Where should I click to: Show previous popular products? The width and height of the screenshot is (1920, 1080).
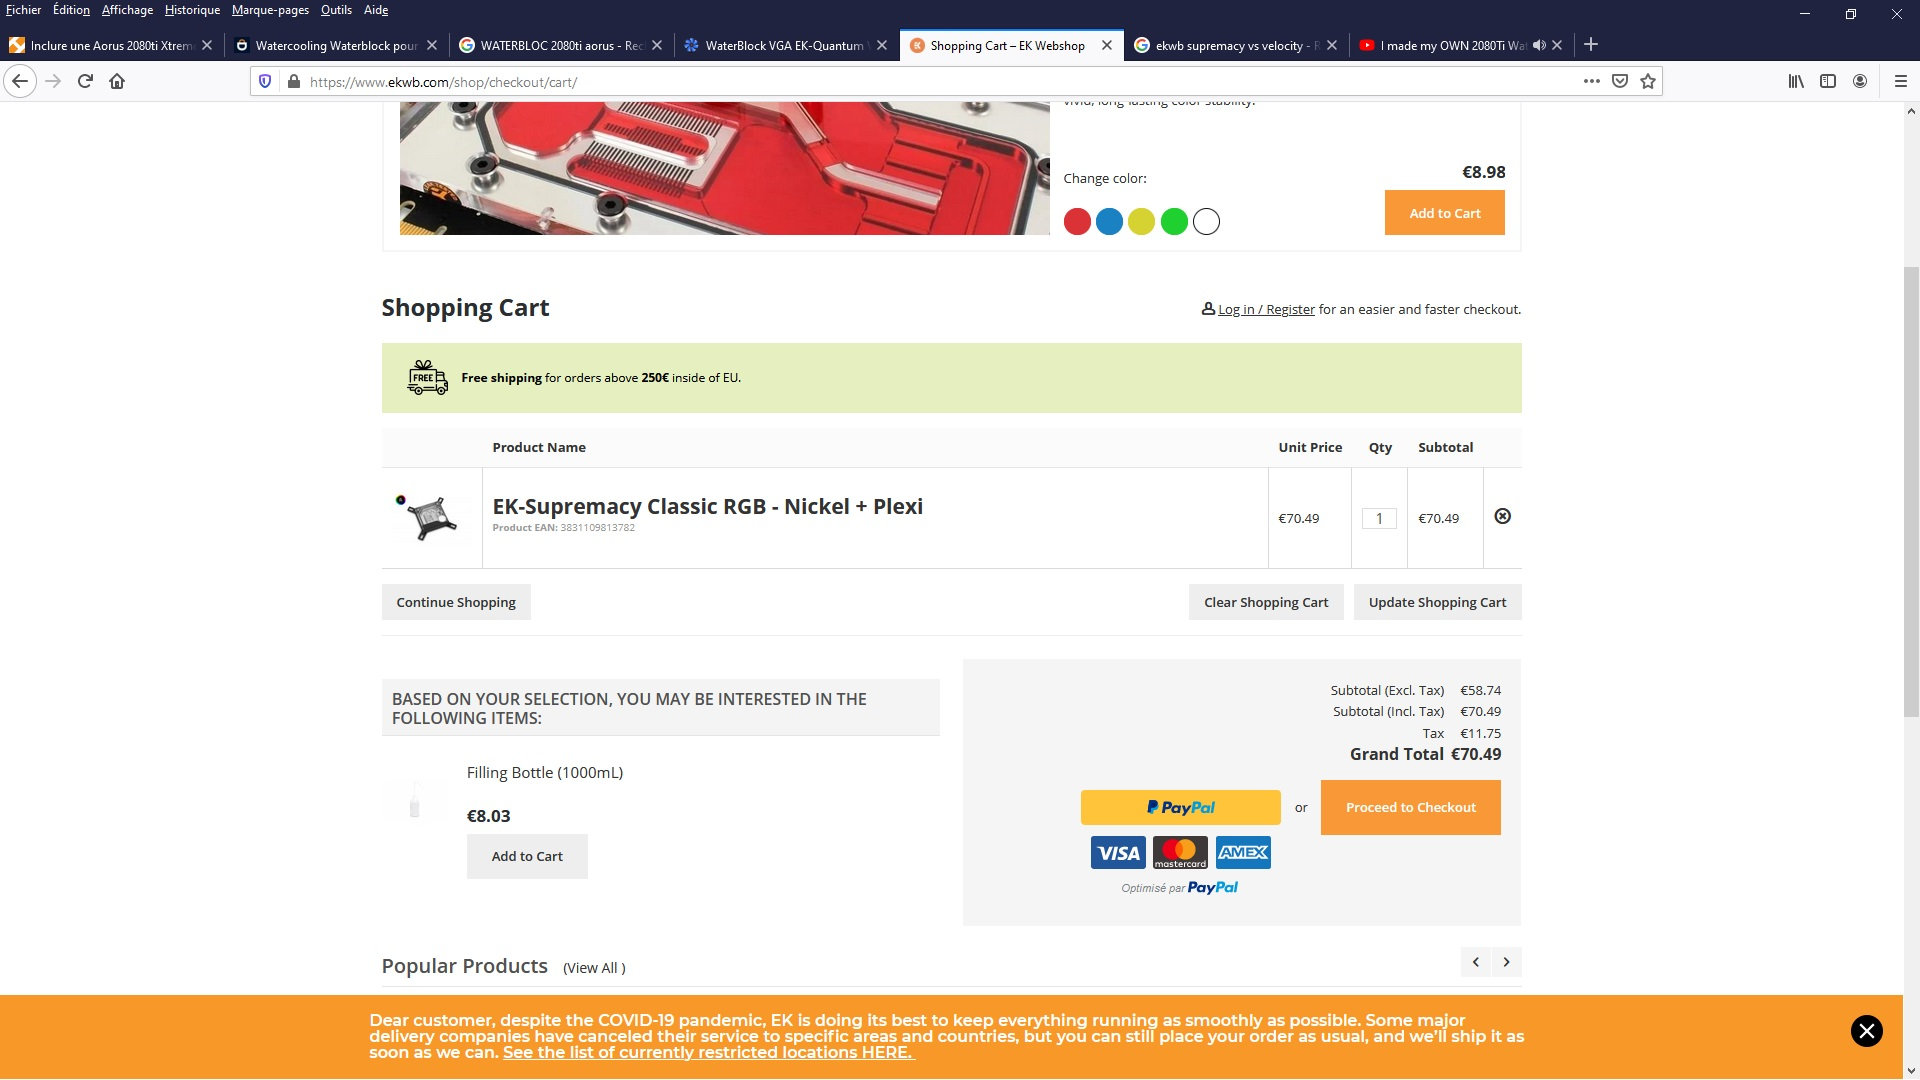click(x=1475, y=962)
